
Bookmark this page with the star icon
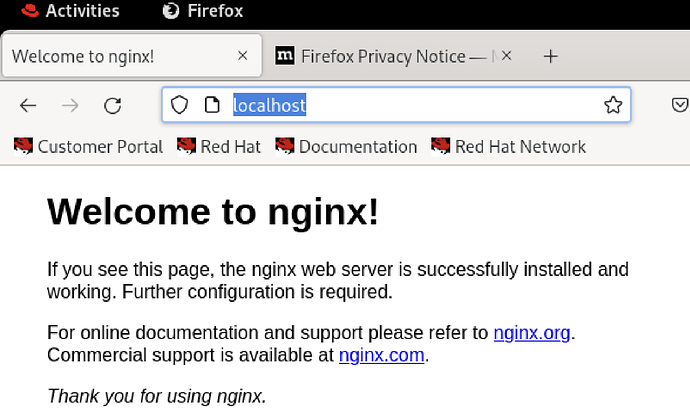click(x=613, y=105)
